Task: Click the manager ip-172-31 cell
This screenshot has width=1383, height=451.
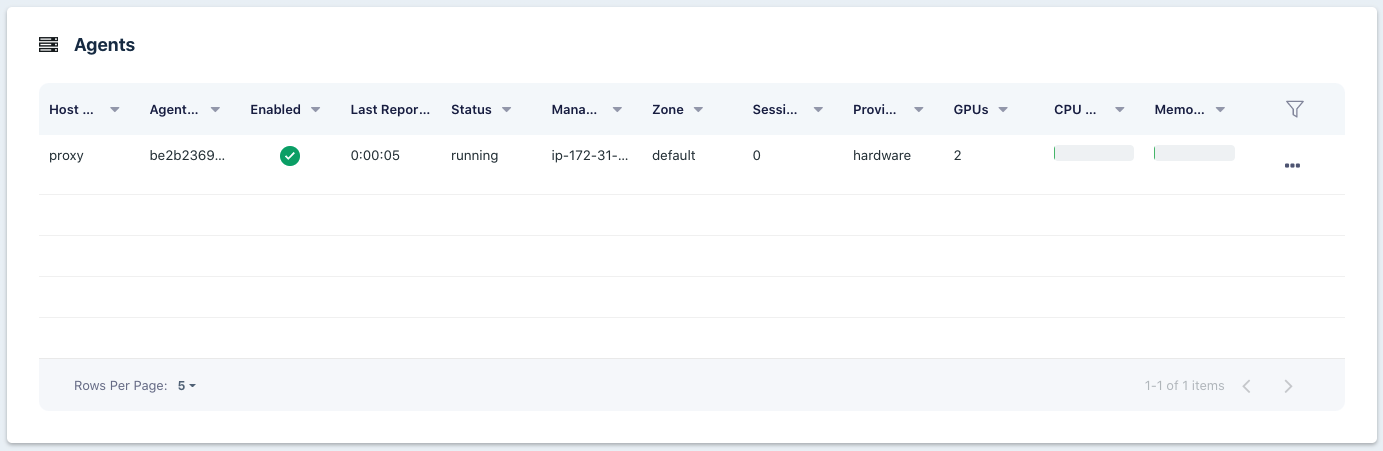Action: pyautogui.click(x=590, y=156)
